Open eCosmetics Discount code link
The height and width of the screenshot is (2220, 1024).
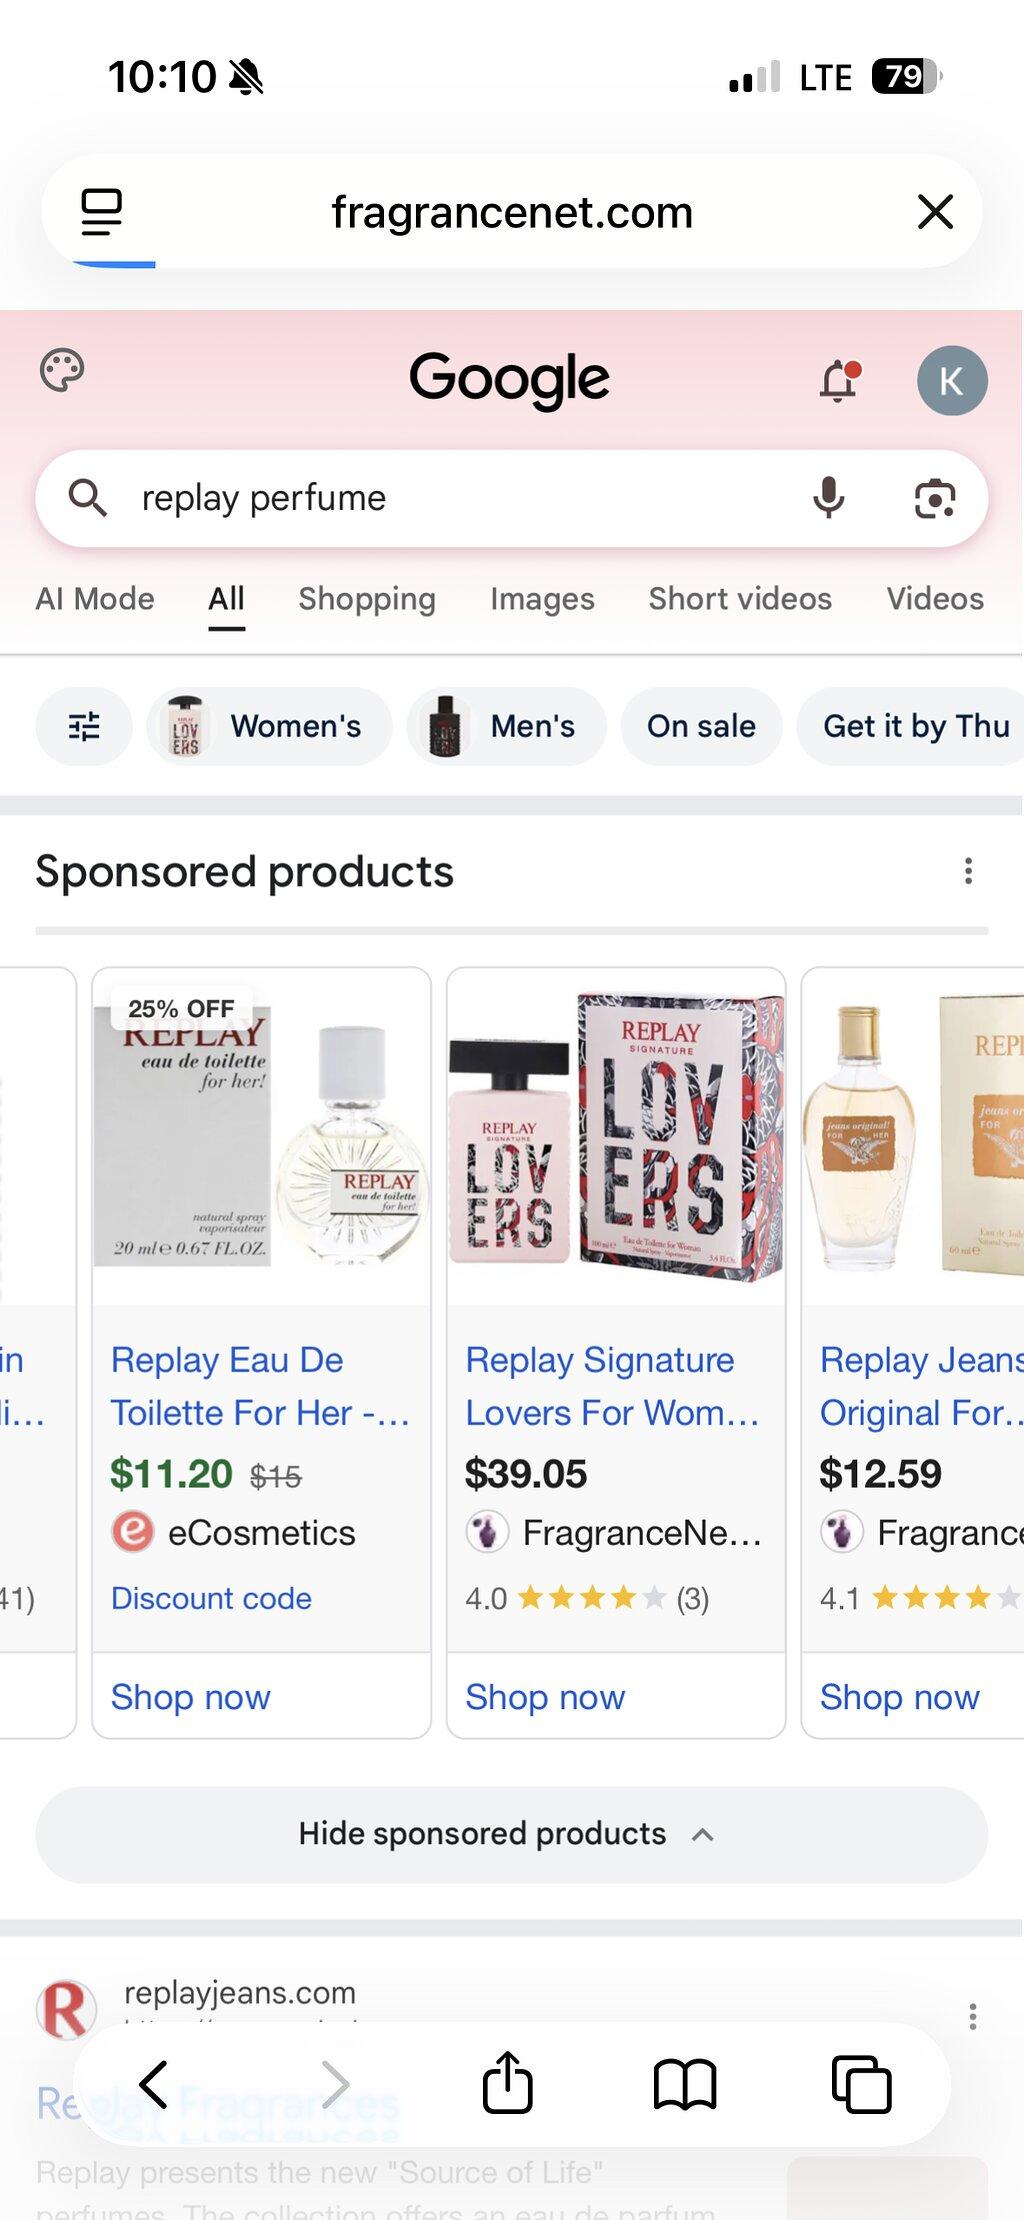pos(211,1598)
